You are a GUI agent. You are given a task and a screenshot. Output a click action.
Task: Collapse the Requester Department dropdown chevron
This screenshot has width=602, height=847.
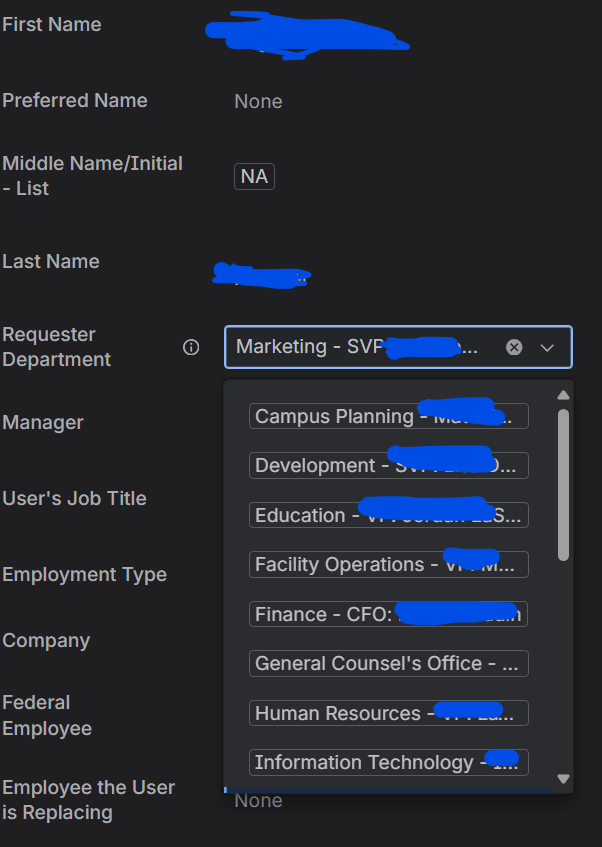click(547, 348)
